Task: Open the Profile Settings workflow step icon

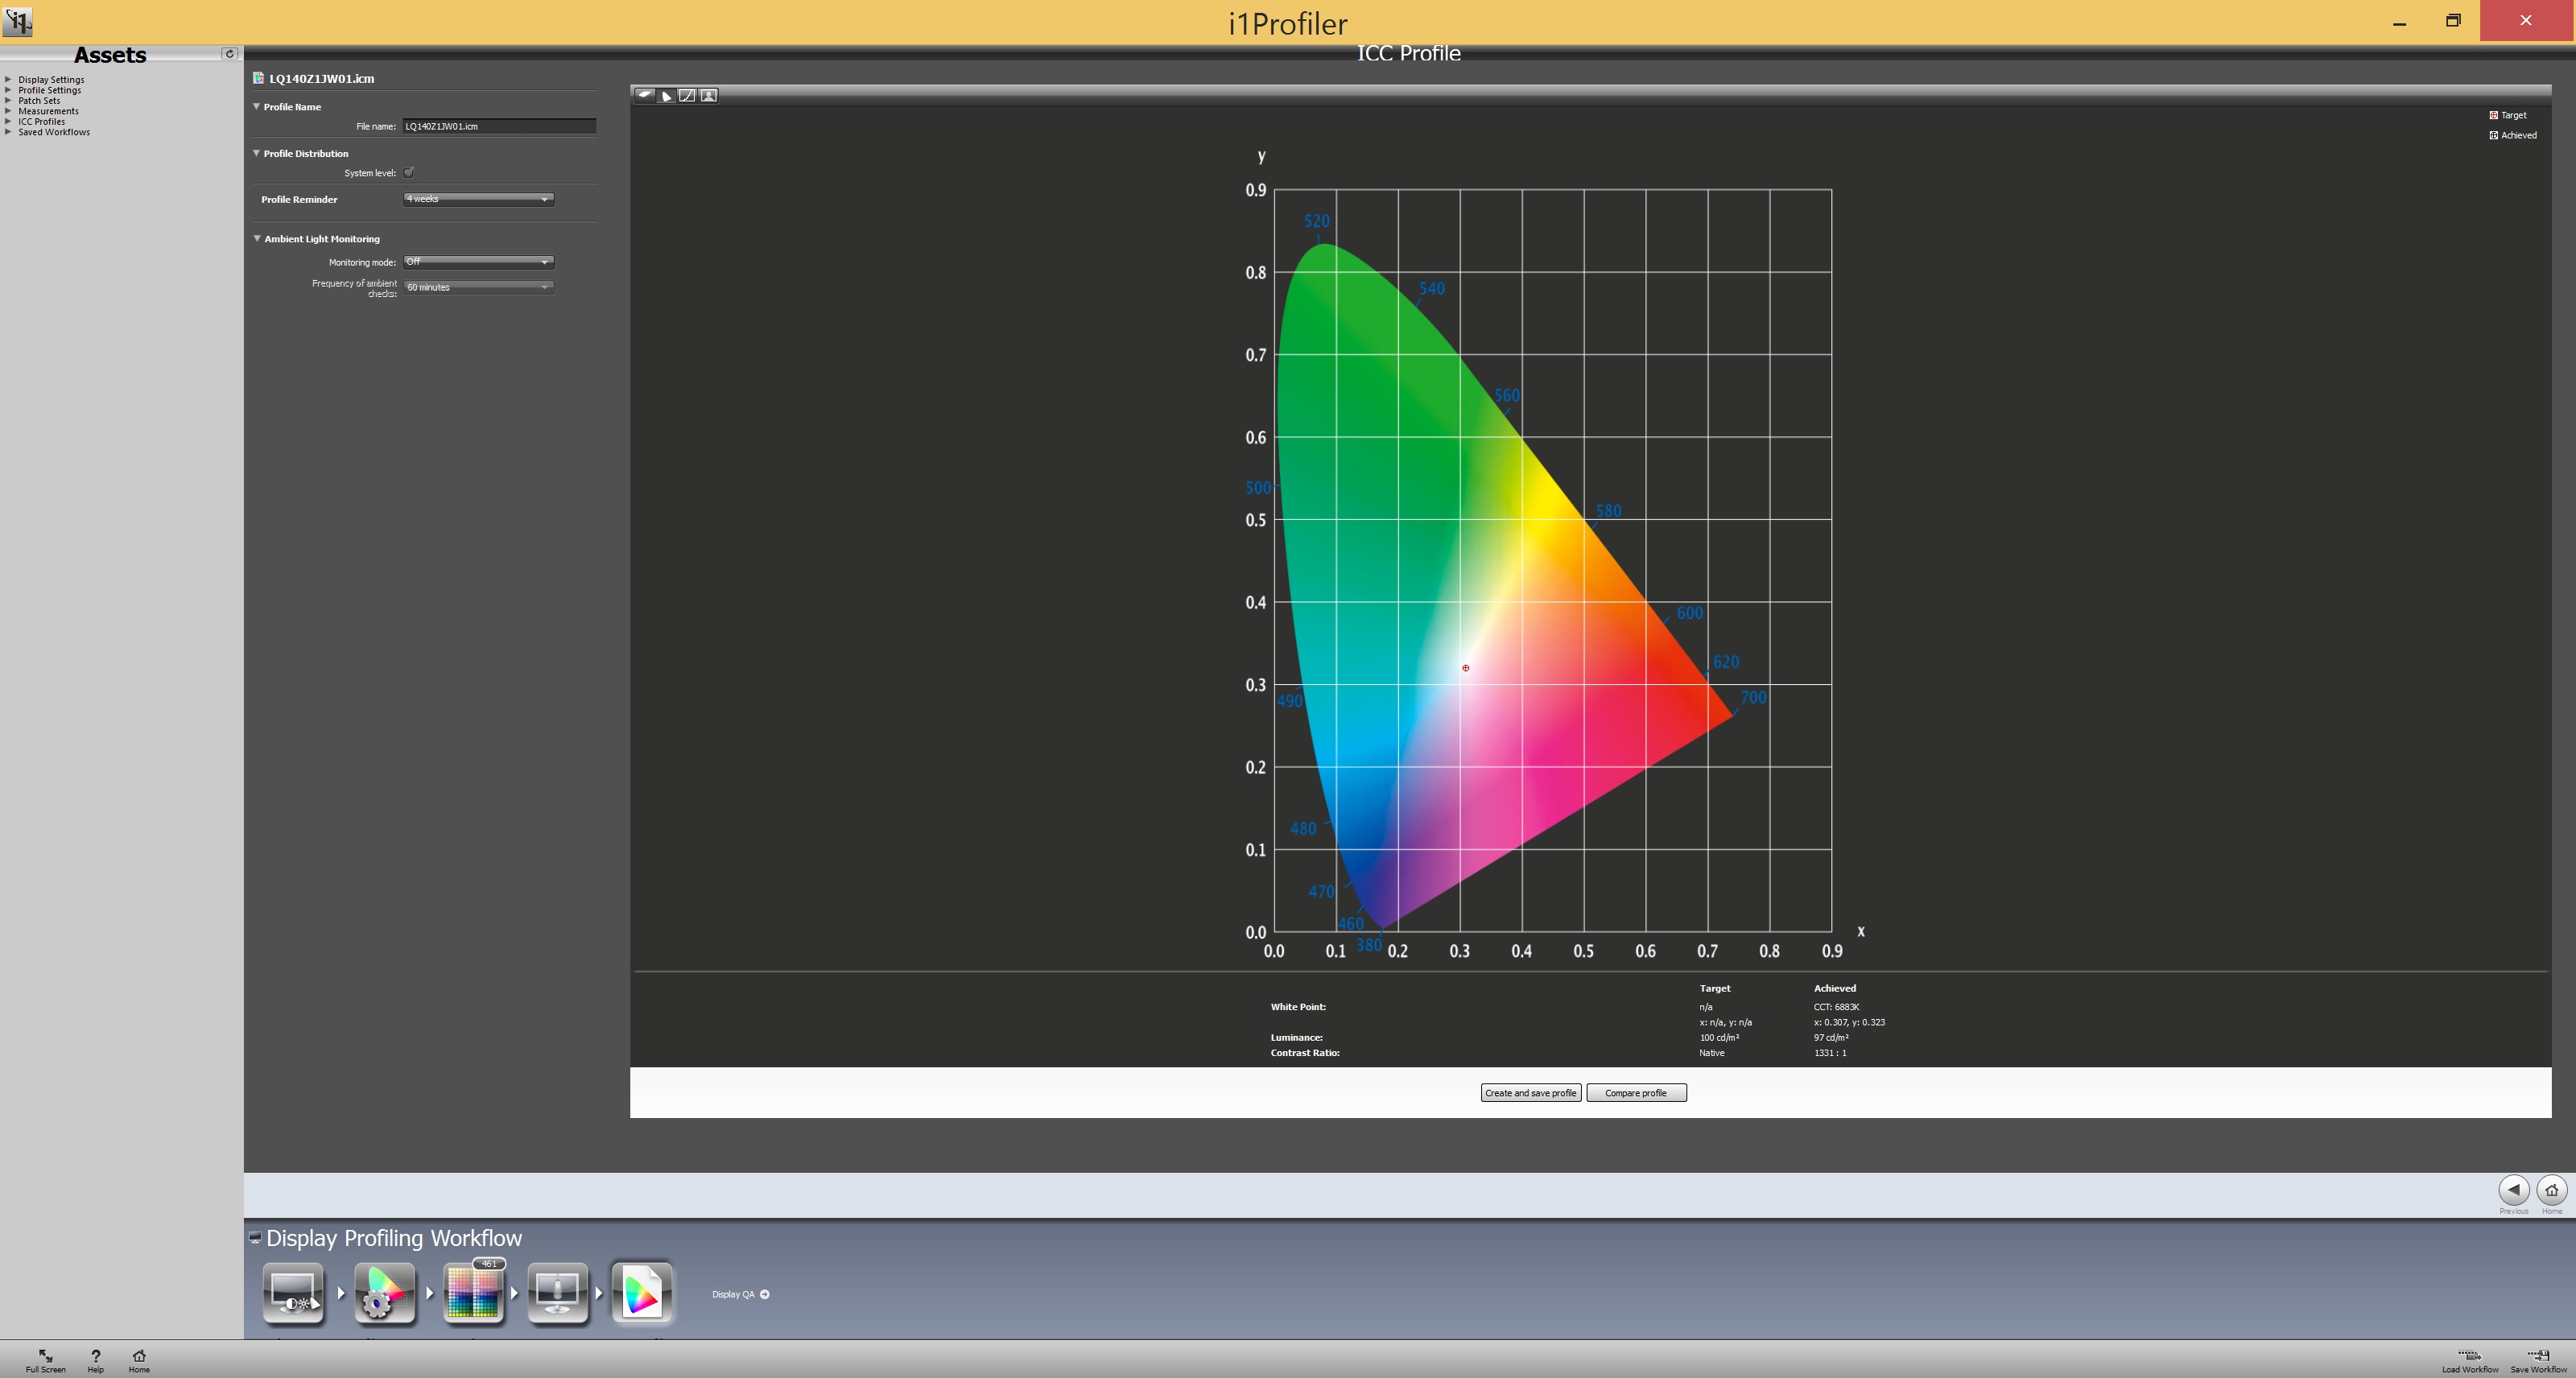Action: 385,1292
